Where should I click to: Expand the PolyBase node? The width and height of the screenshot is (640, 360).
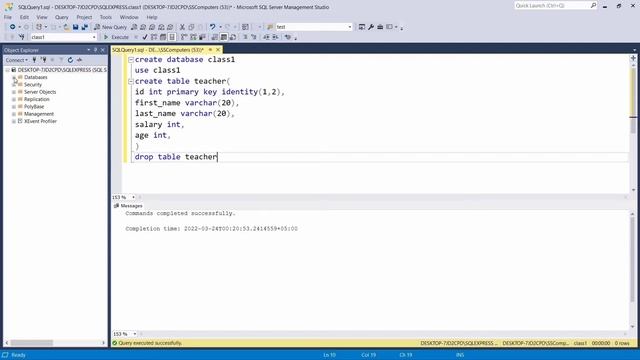[14, 107]
